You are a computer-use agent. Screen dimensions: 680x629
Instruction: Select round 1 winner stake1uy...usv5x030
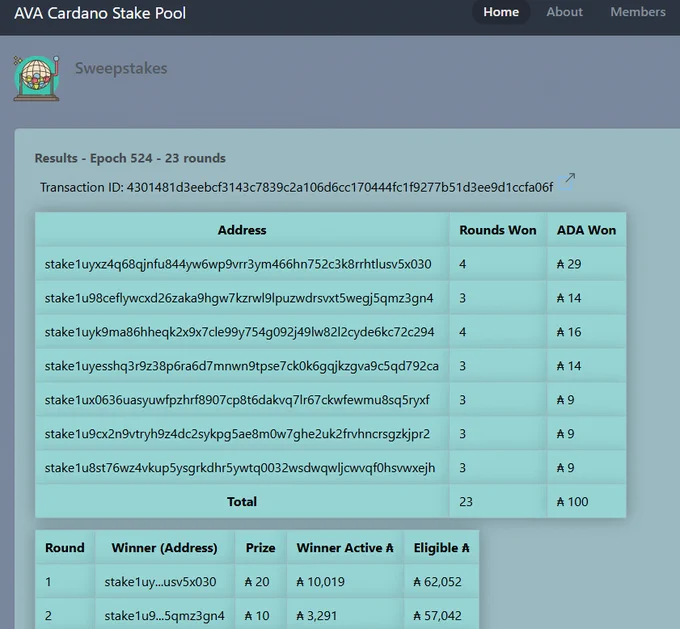(x=160, y=582)
